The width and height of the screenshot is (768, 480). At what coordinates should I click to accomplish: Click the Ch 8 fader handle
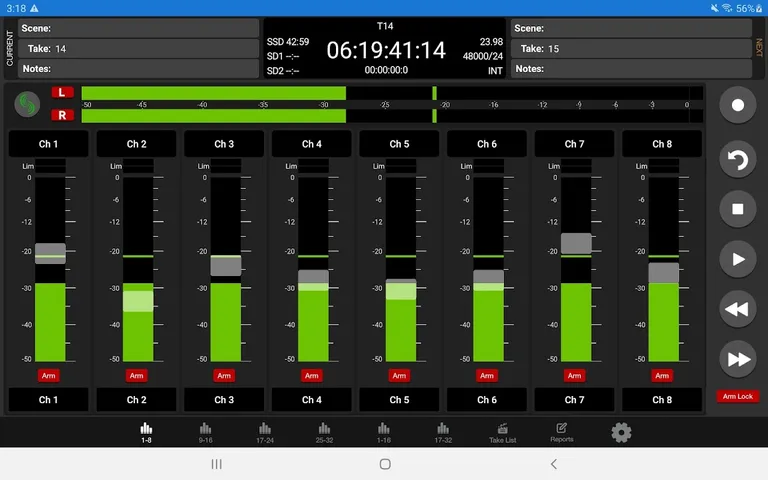[664, 273]
